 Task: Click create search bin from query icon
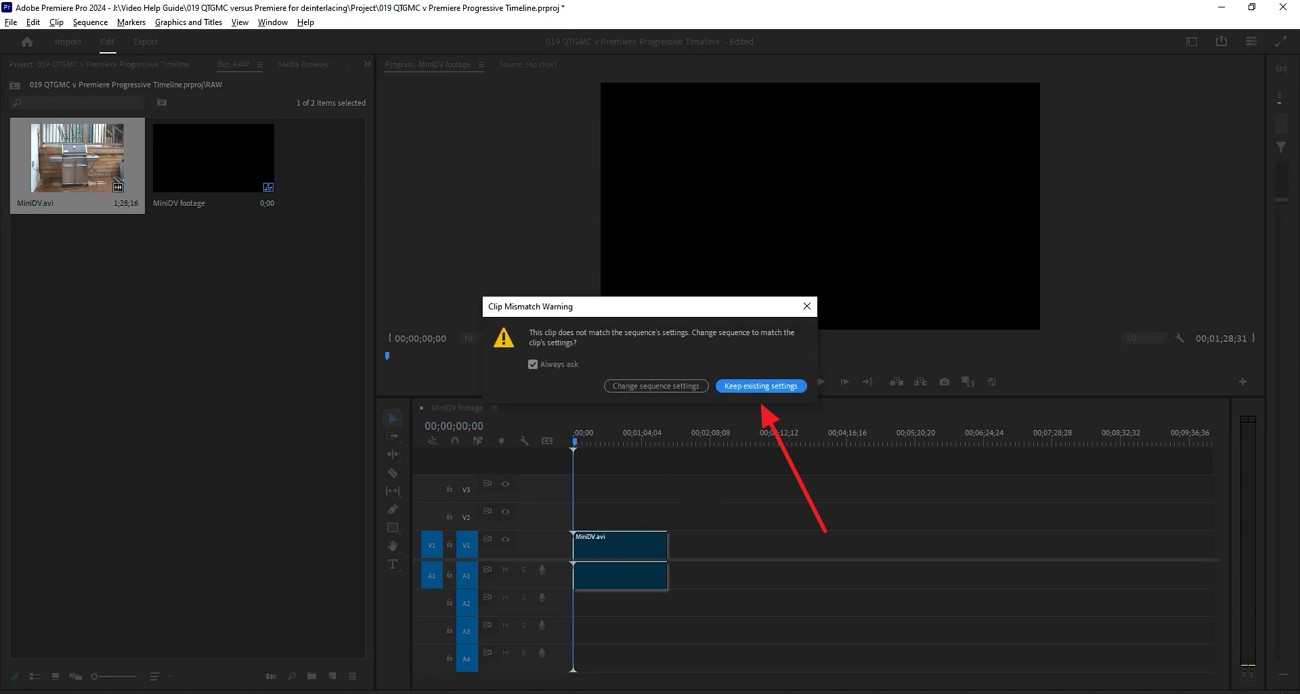[162, 103]
